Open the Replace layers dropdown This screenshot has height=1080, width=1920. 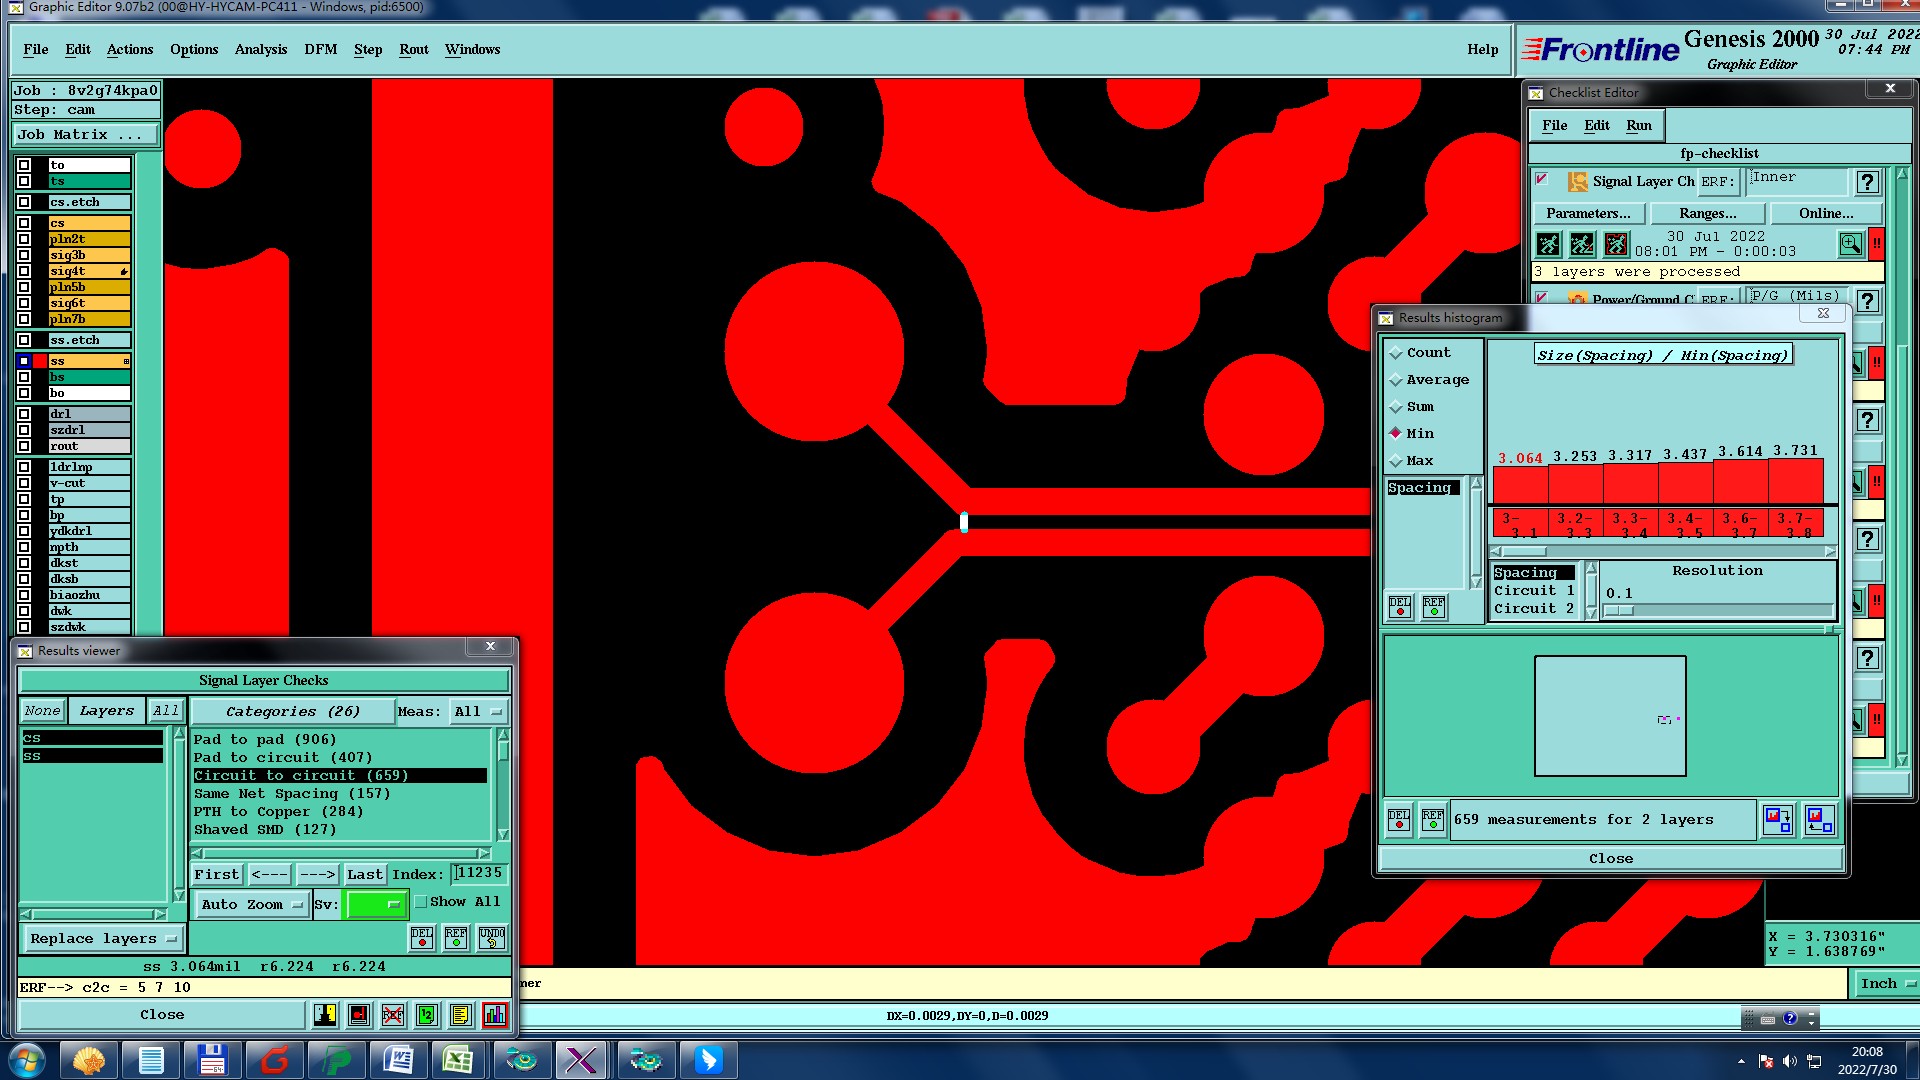point(102,939)
